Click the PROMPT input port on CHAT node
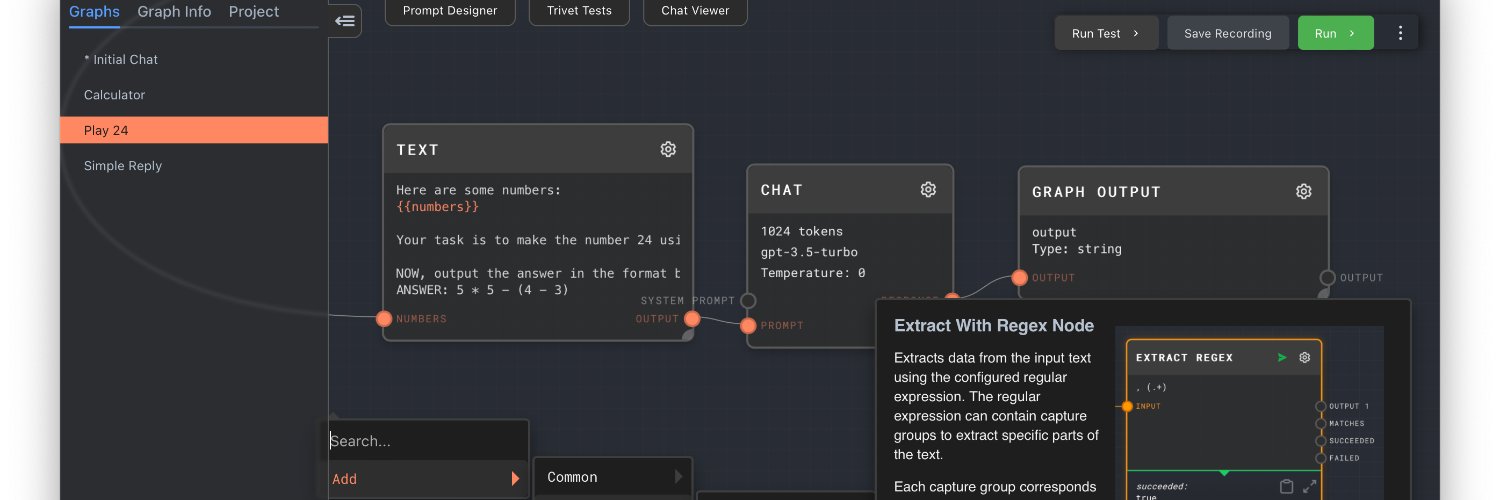 coord(748,325)
